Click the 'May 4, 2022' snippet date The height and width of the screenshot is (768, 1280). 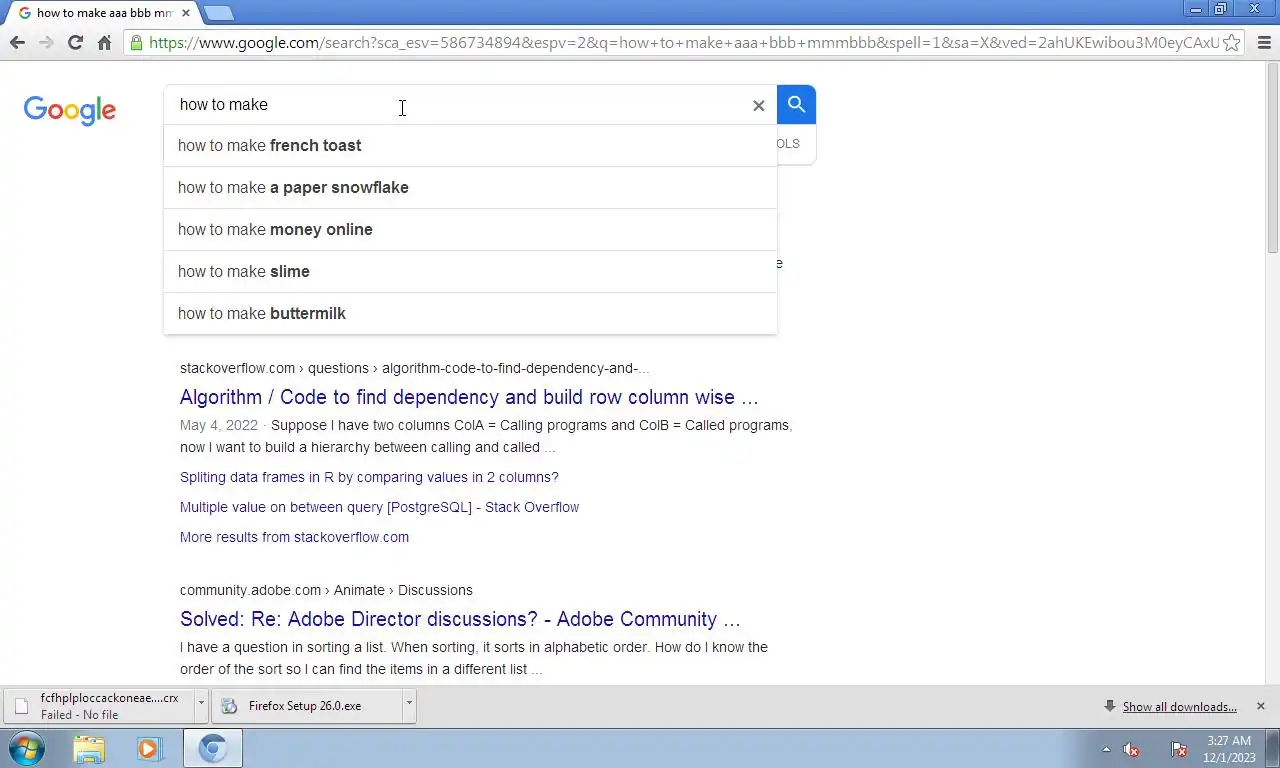219,425
